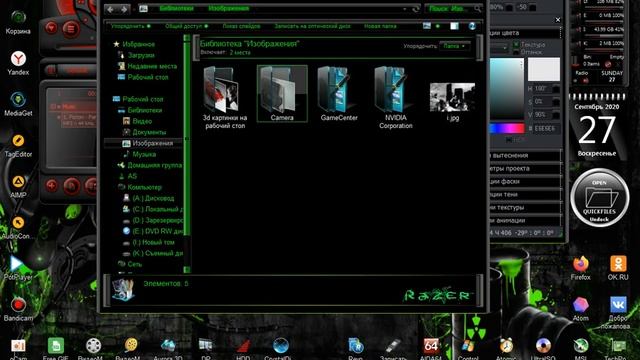Select Музыка under Библиотеки
Viewport: 640px width, 360px height.
tap(144, 154)
